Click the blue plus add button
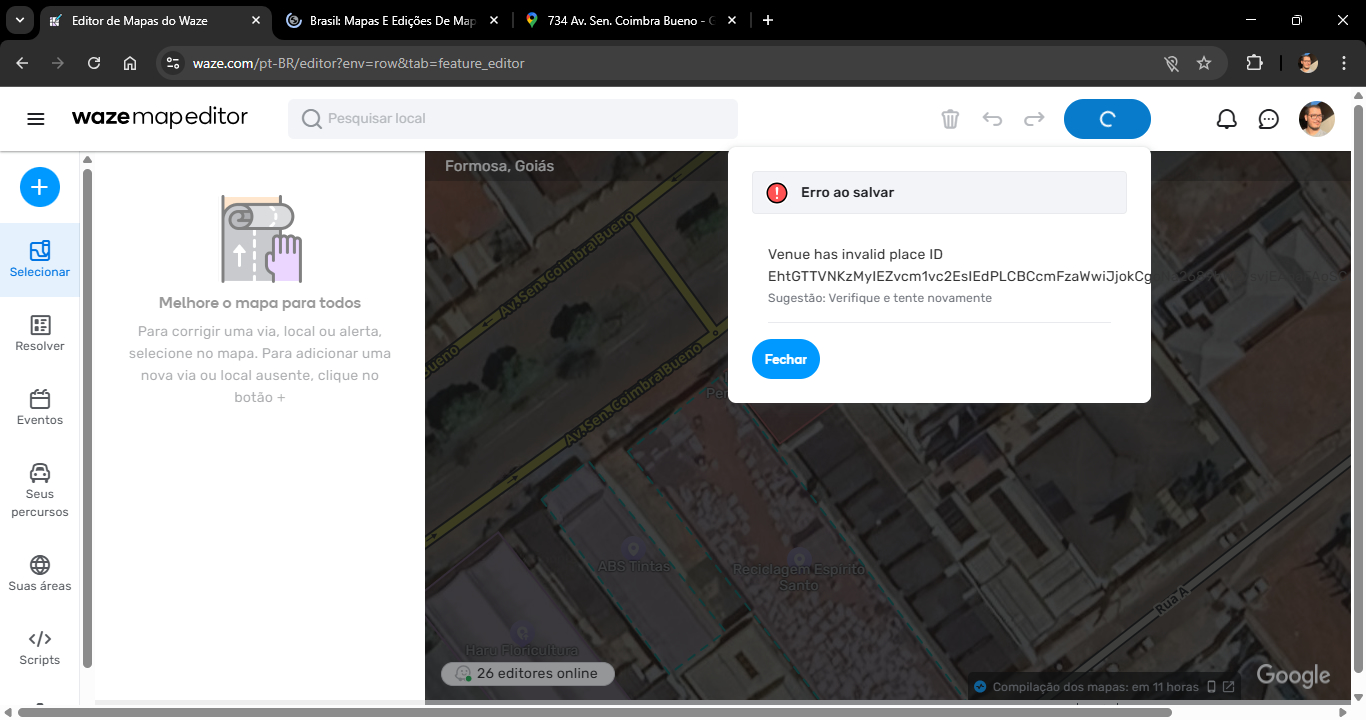This screenshot has height=720, width=1366. pyautogui.click(x=40, y=187)
